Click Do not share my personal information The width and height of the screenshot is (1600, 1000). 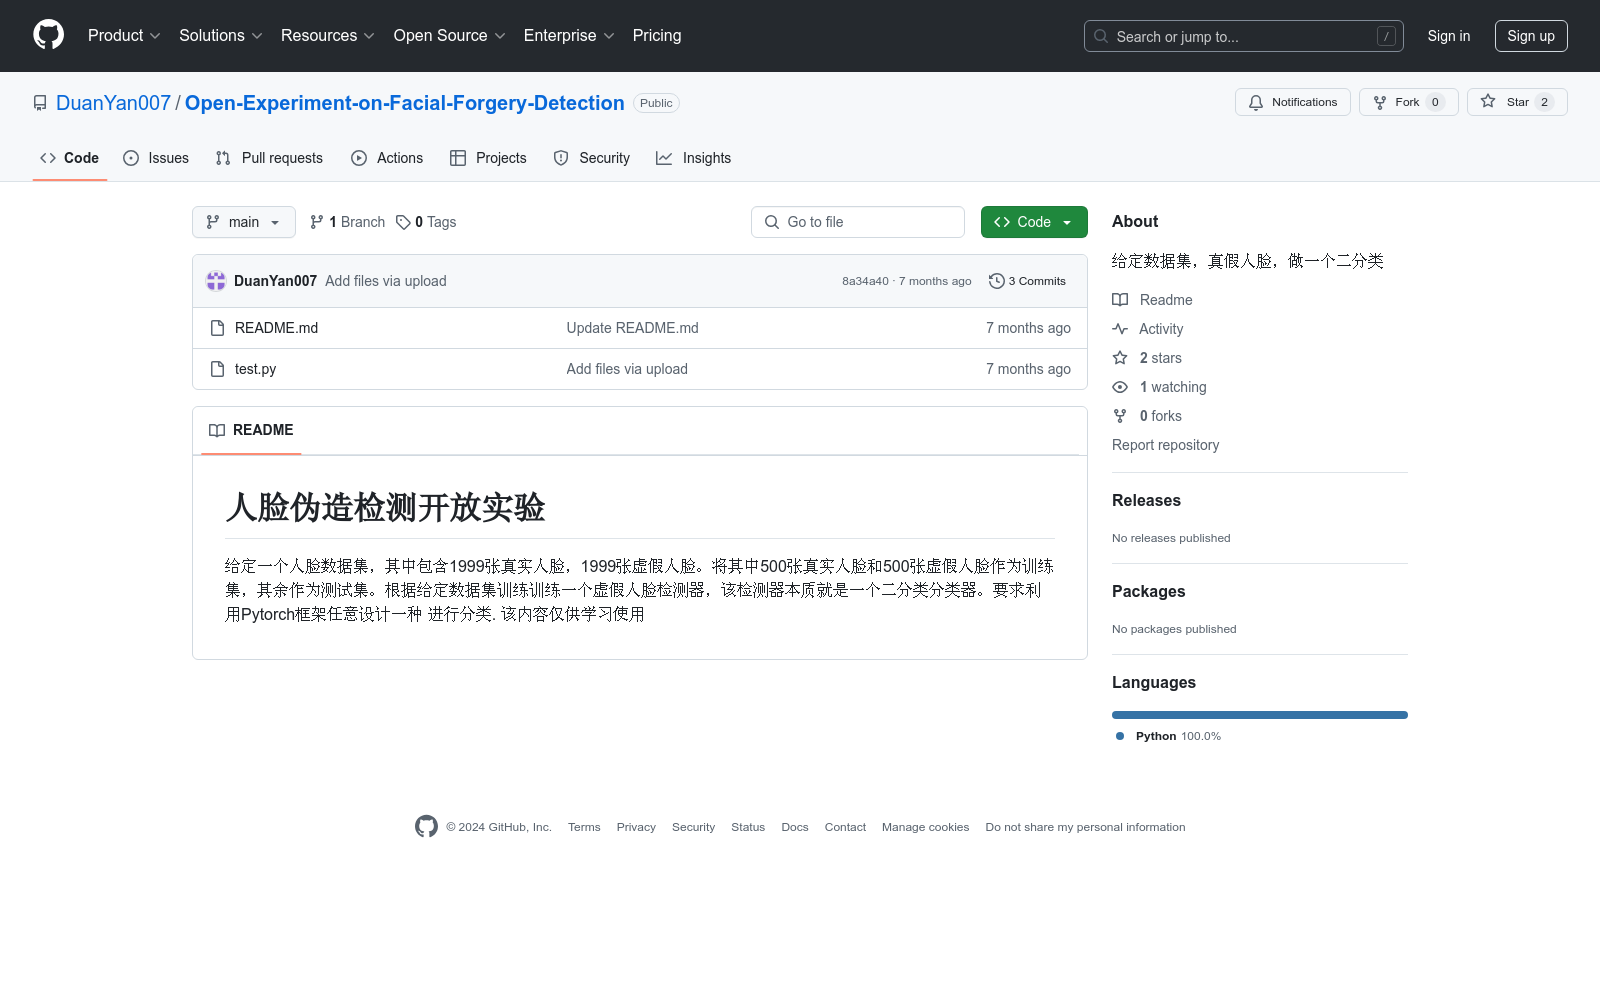[x=1085, y=827]
